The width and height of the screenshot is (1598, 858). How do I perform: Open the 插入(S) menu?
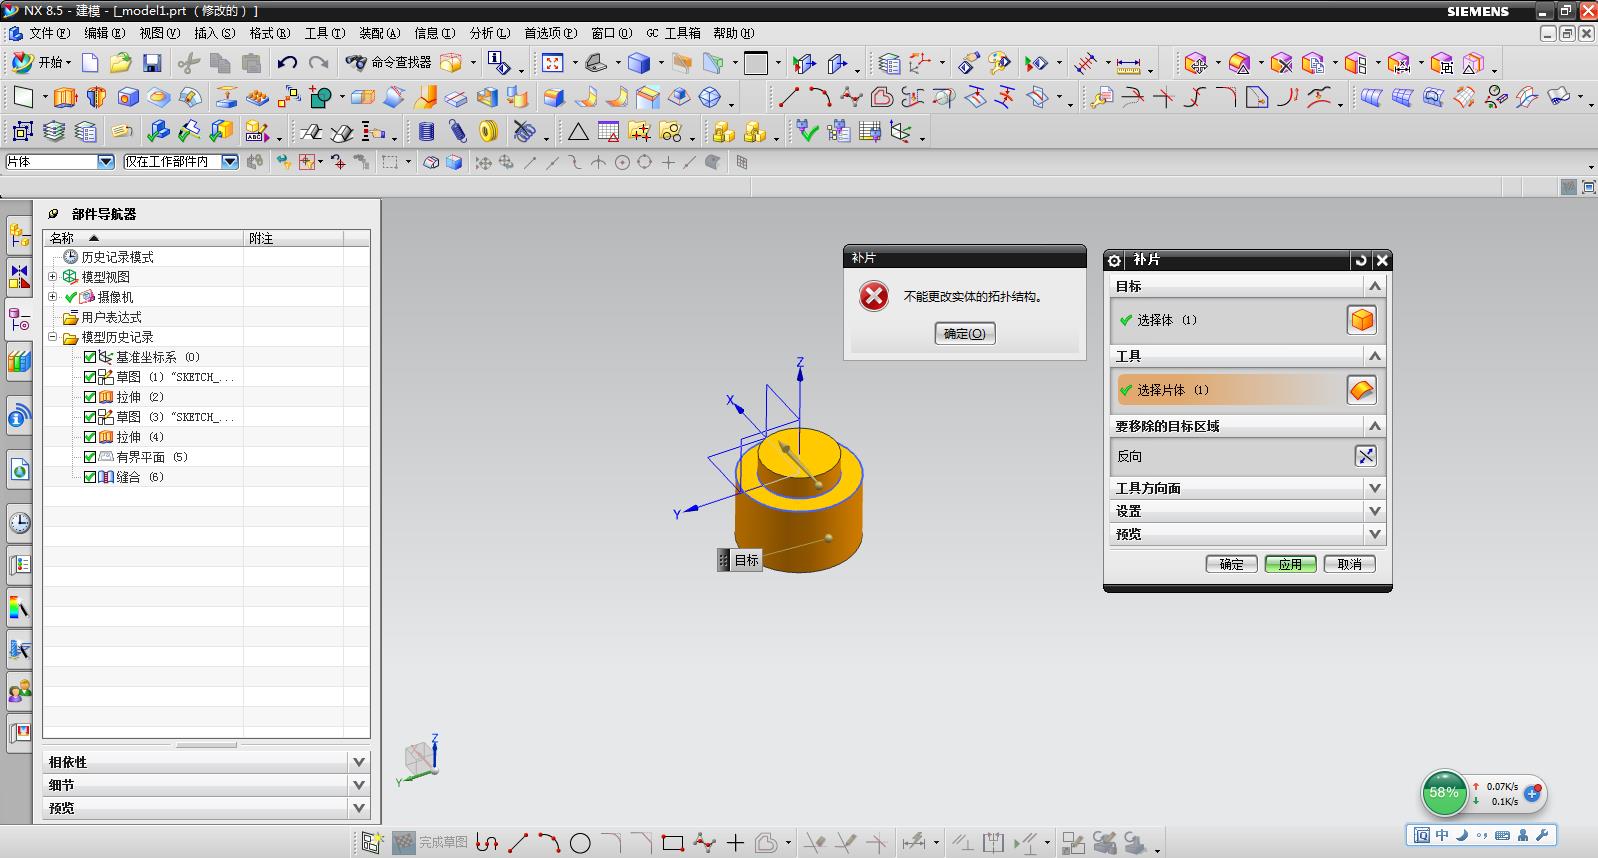coord(214,33)
